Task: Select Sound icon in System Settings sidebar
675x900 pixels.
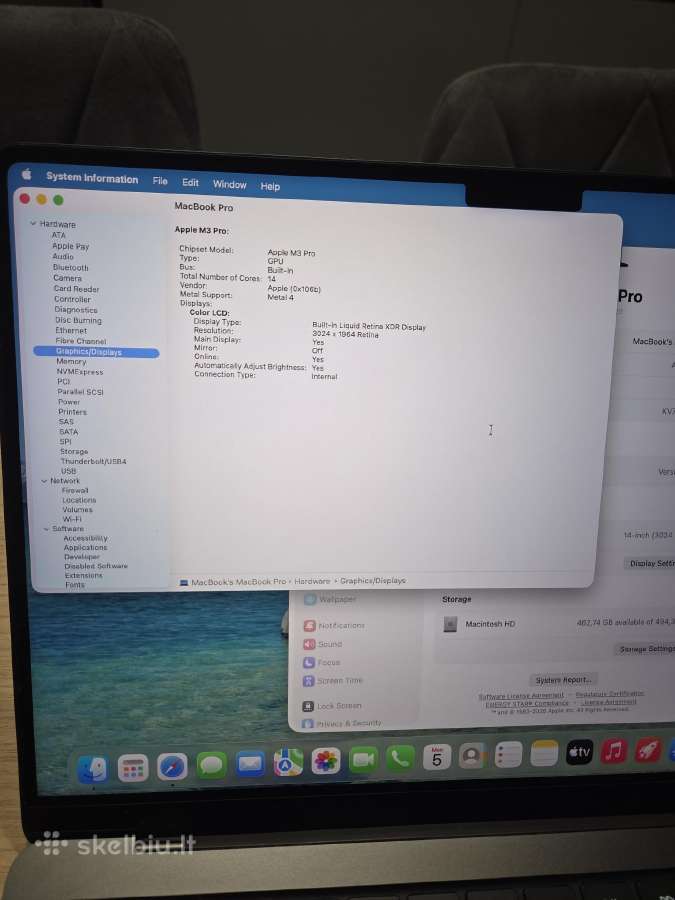Action: tap(309, 644)
